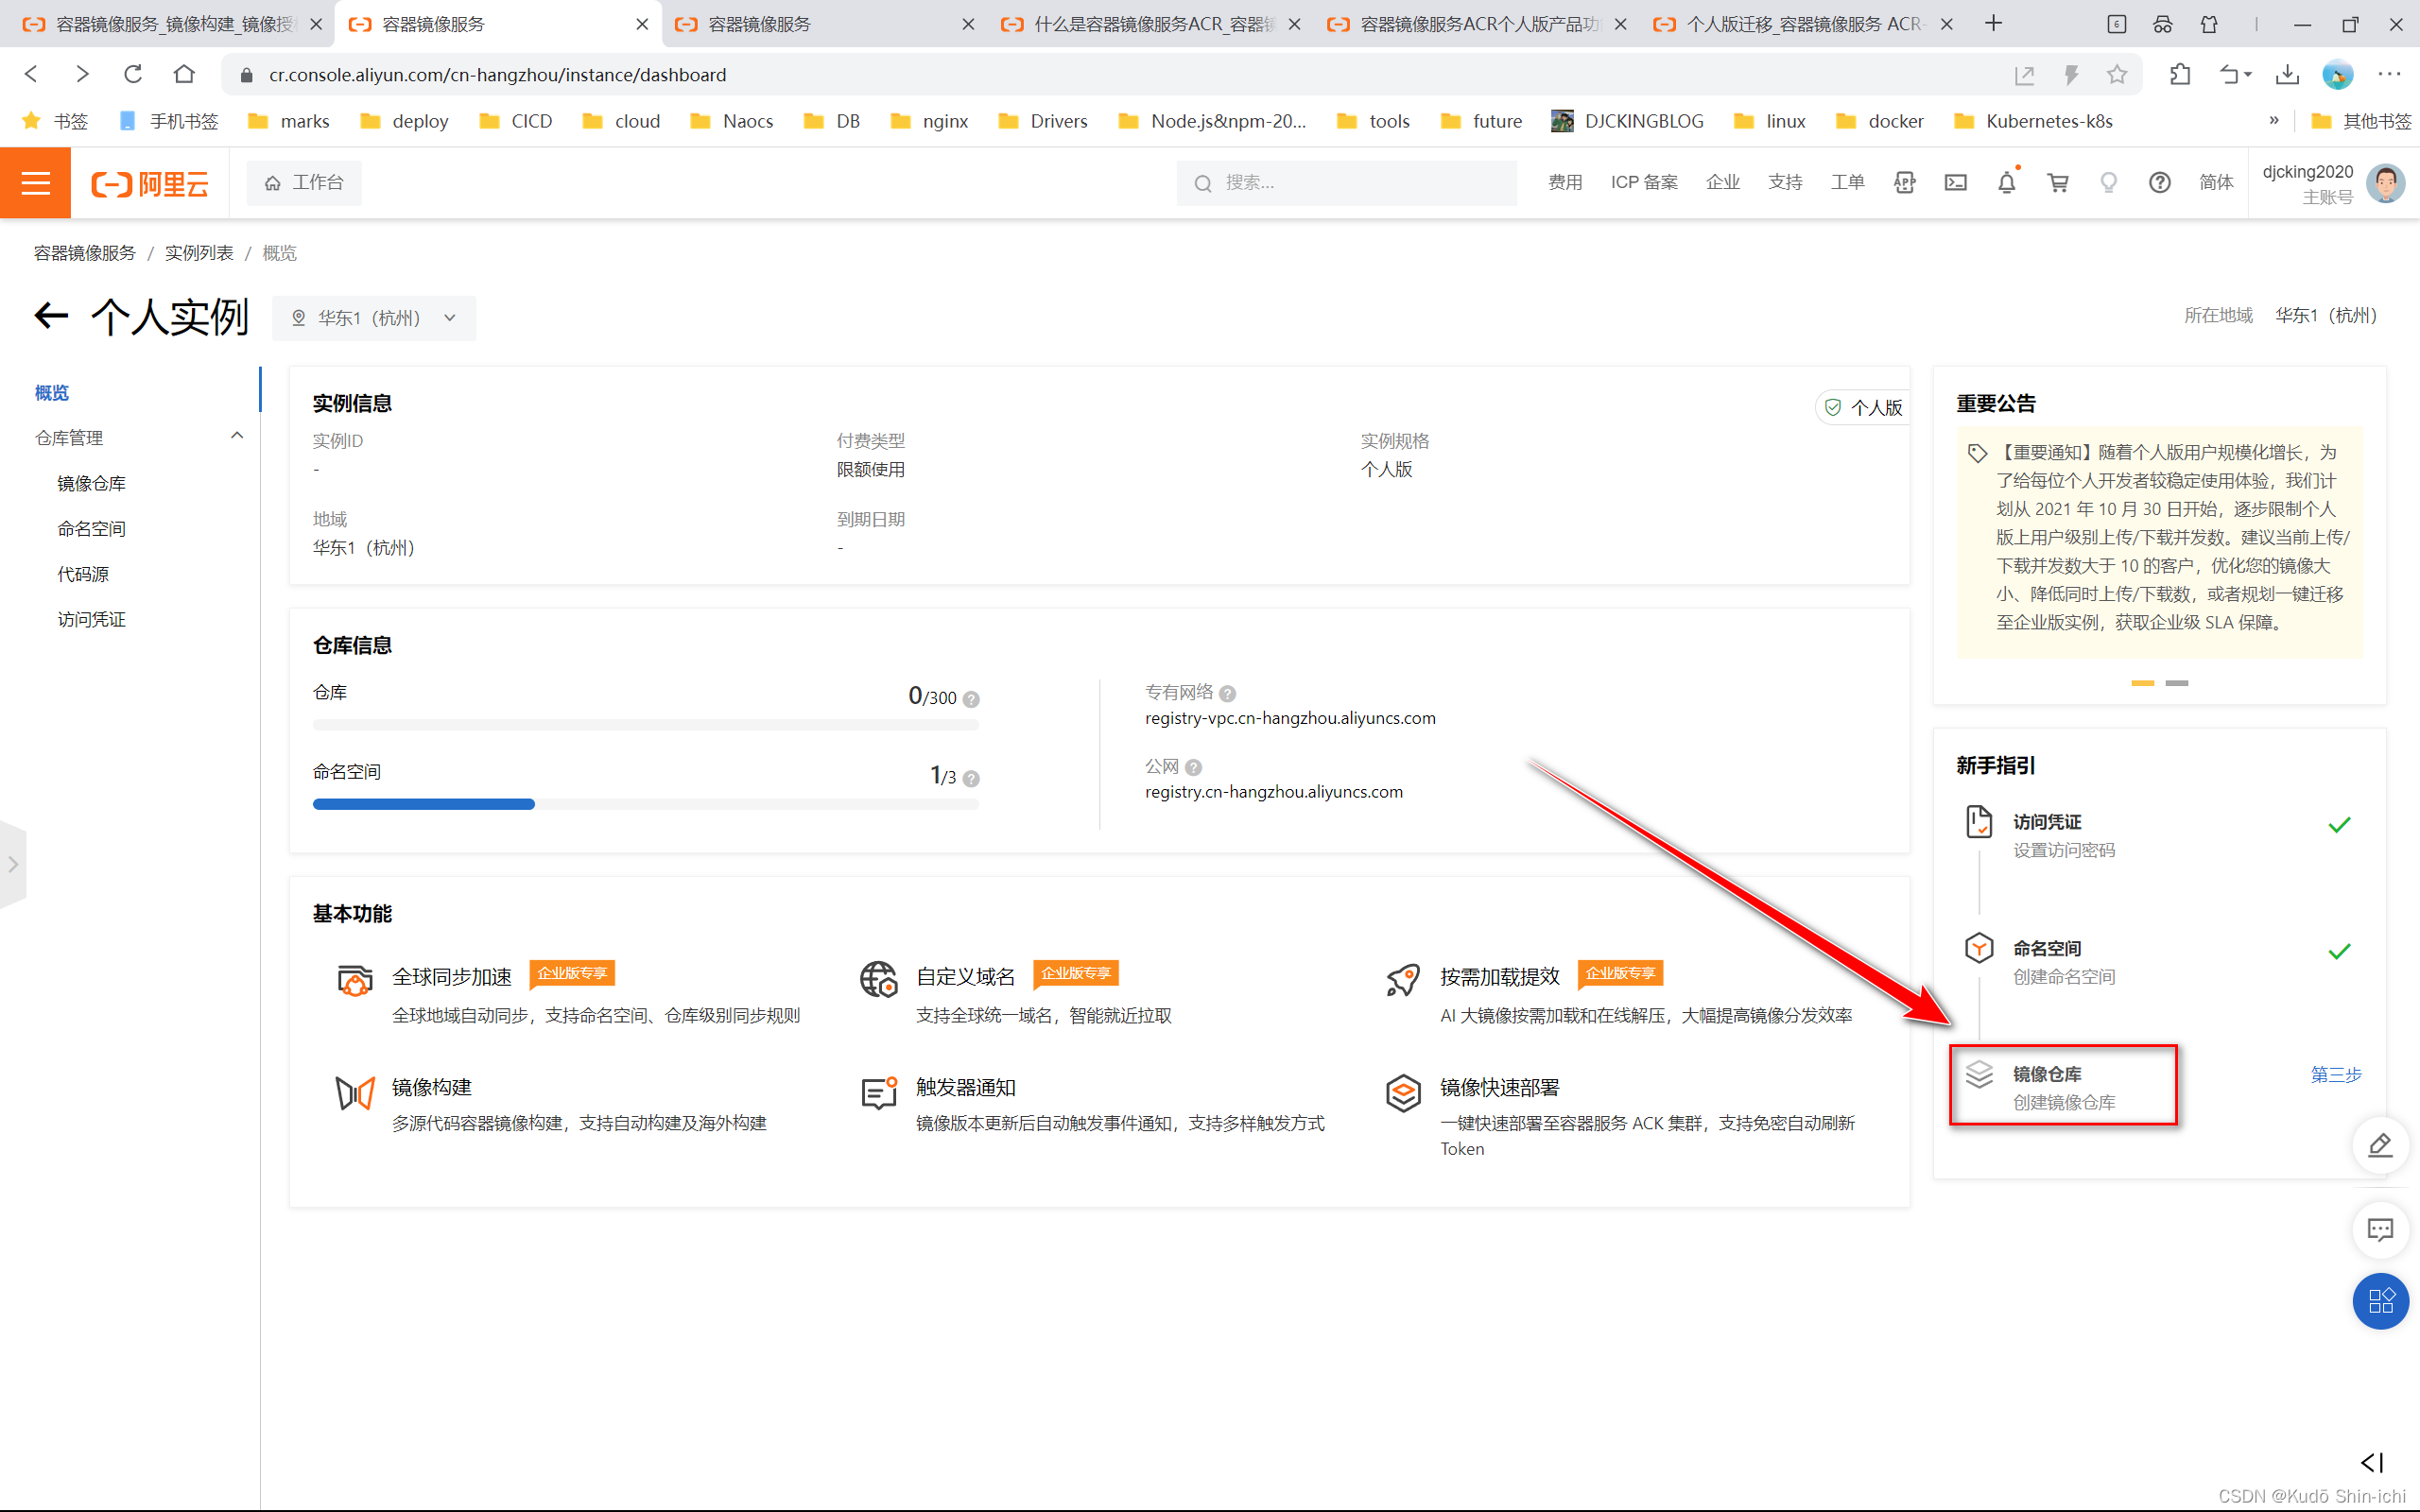Click the notification bell icon

pos(2006,183)
